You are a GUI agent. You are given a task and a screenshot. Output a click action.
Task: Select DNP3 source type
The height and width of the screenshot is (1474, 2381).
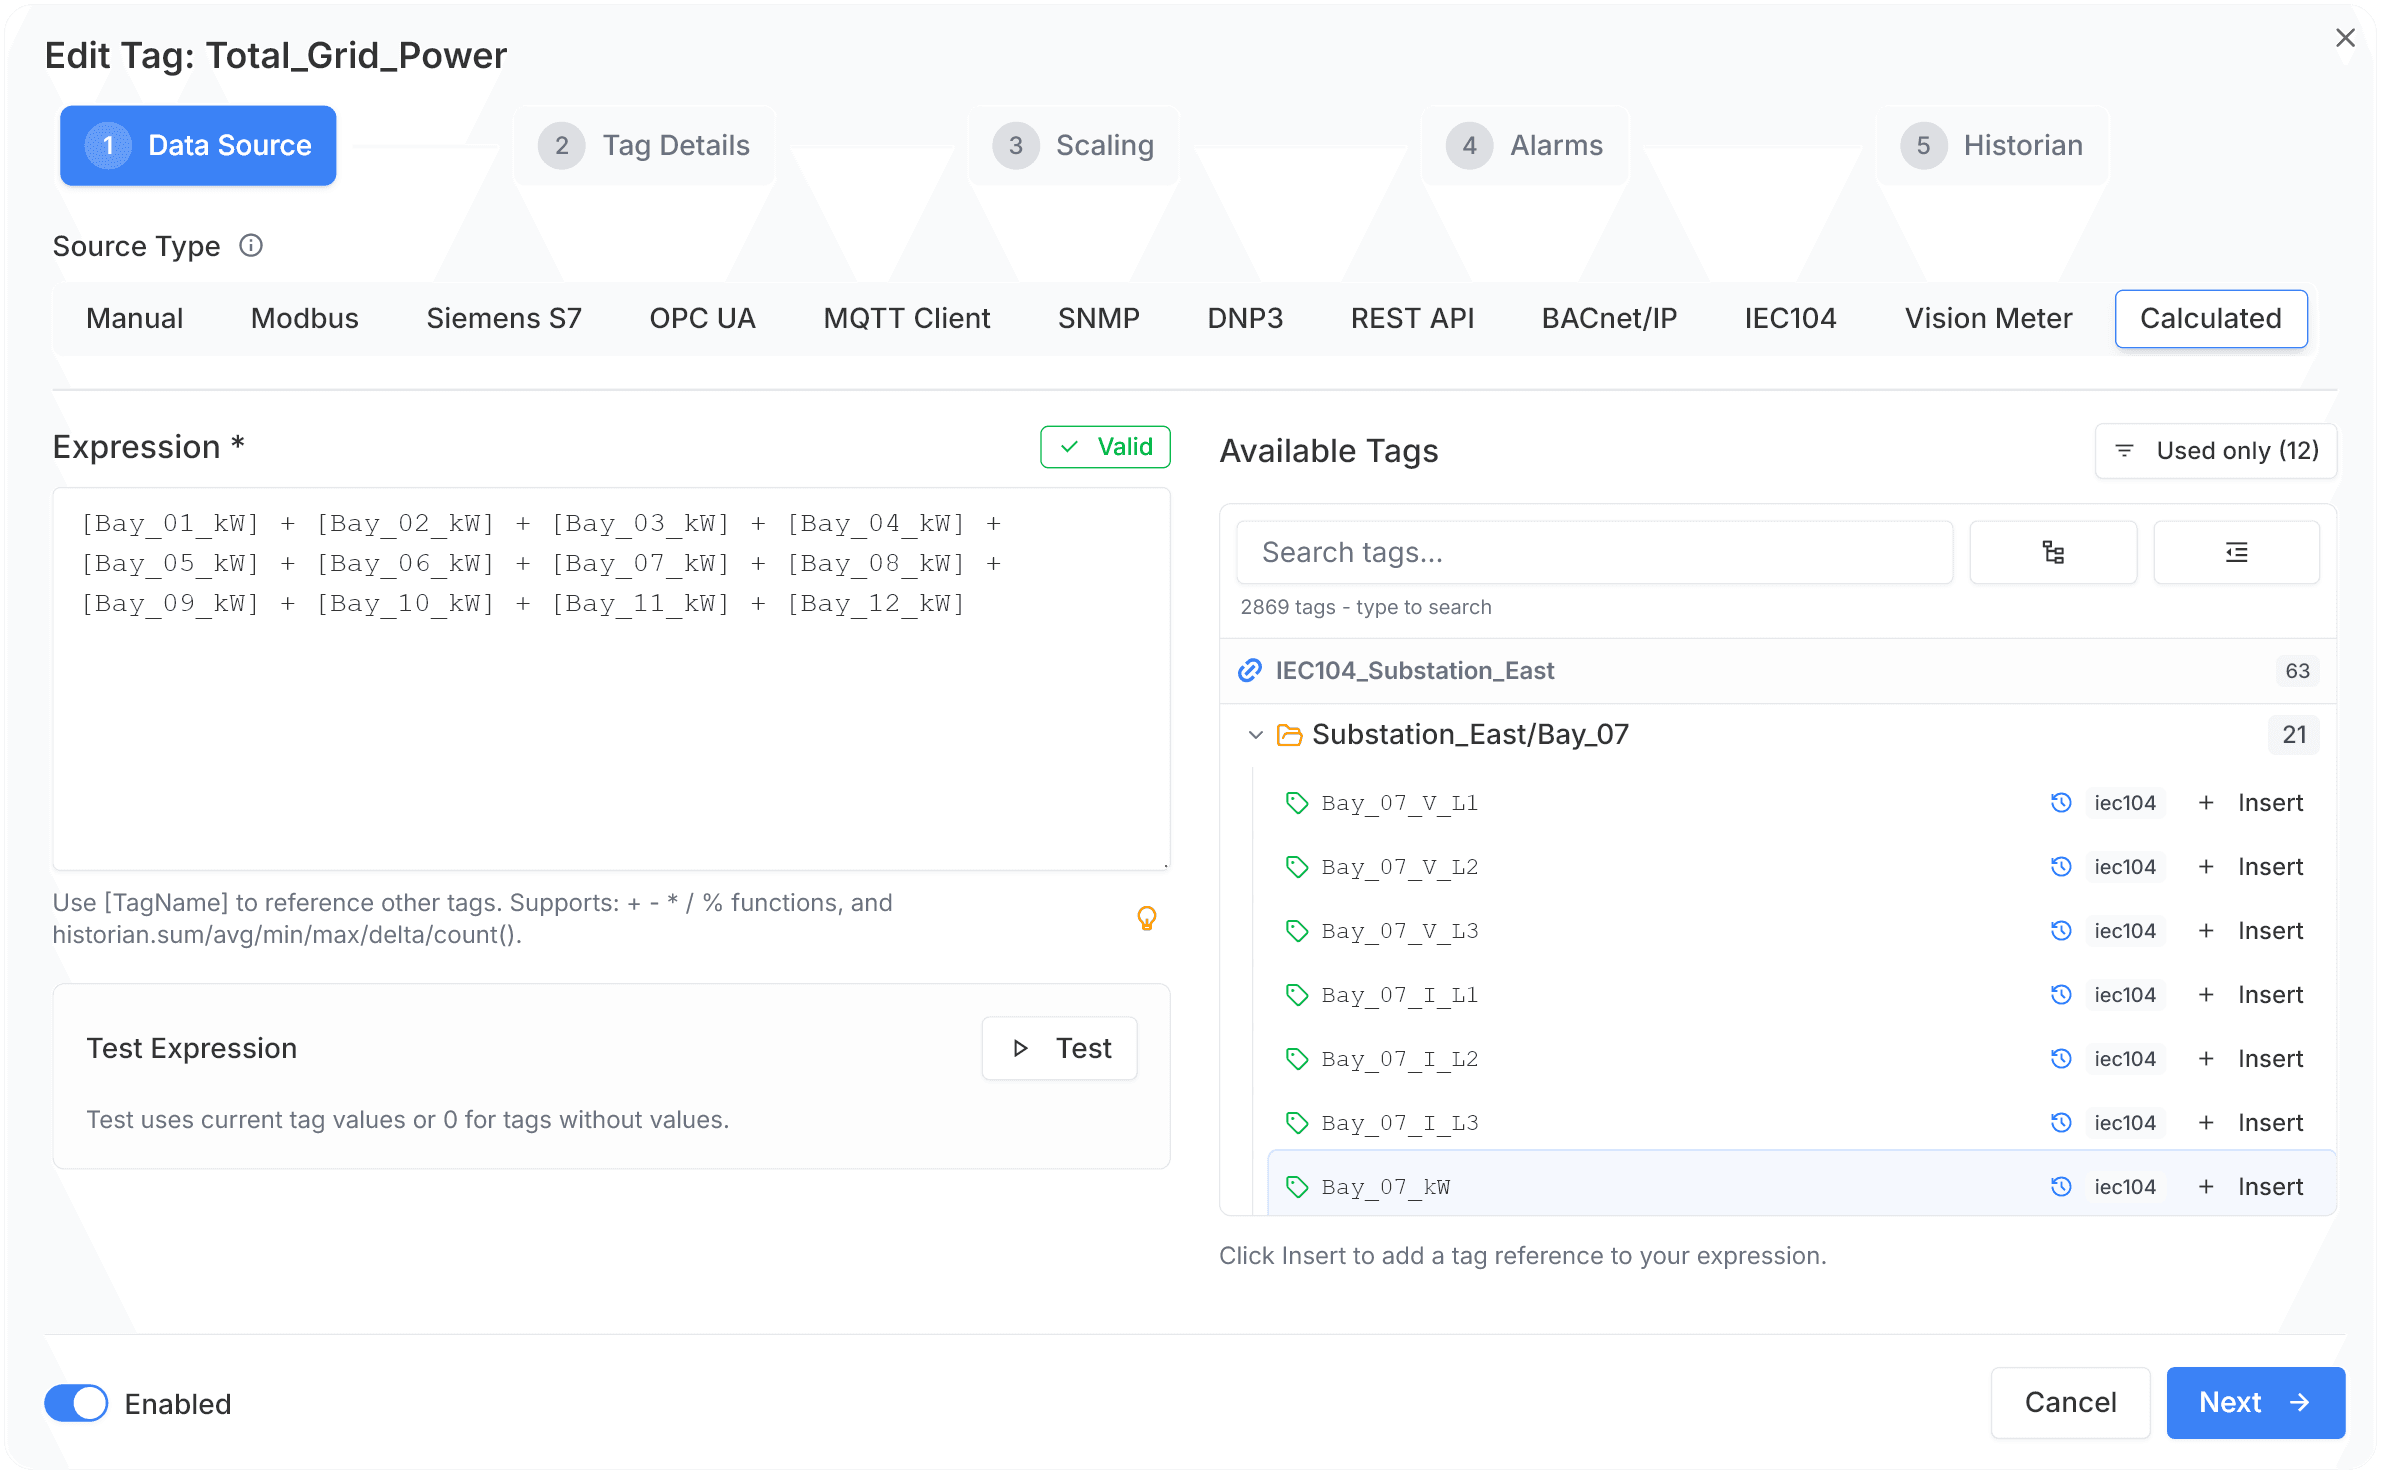(1245, 319)
